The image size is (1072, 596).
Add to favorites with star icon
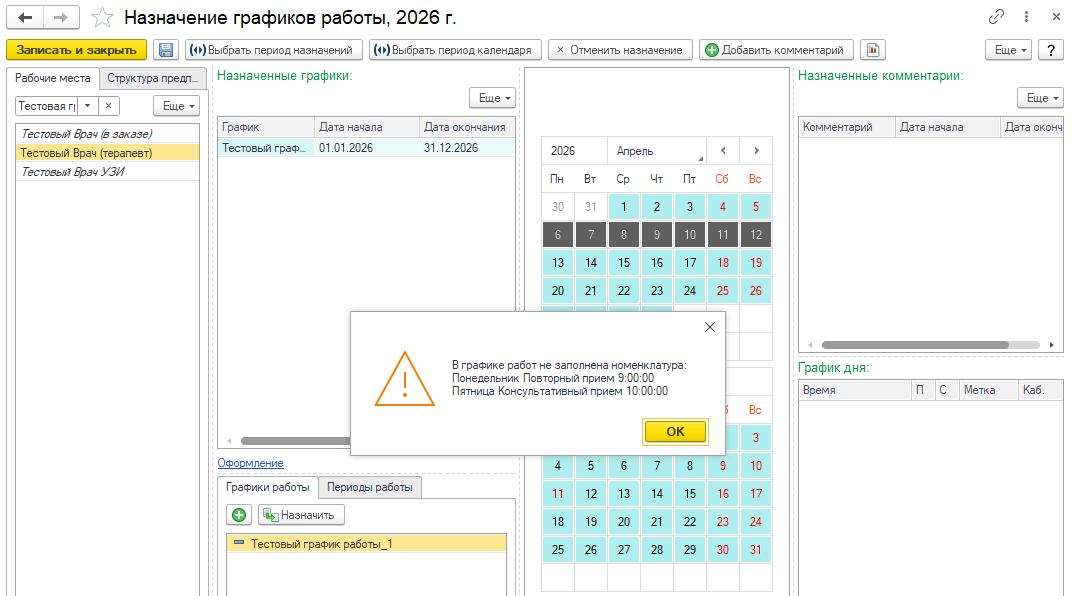coord(102,18)
